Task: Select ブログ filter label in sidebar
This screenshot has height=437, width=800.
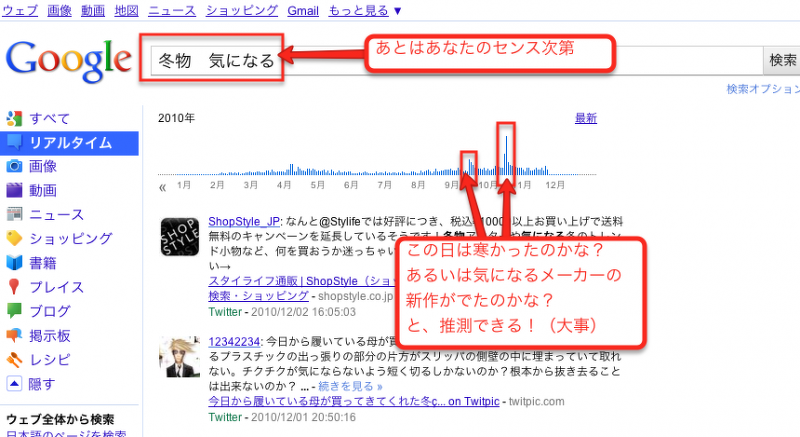Action: [49, 311]
